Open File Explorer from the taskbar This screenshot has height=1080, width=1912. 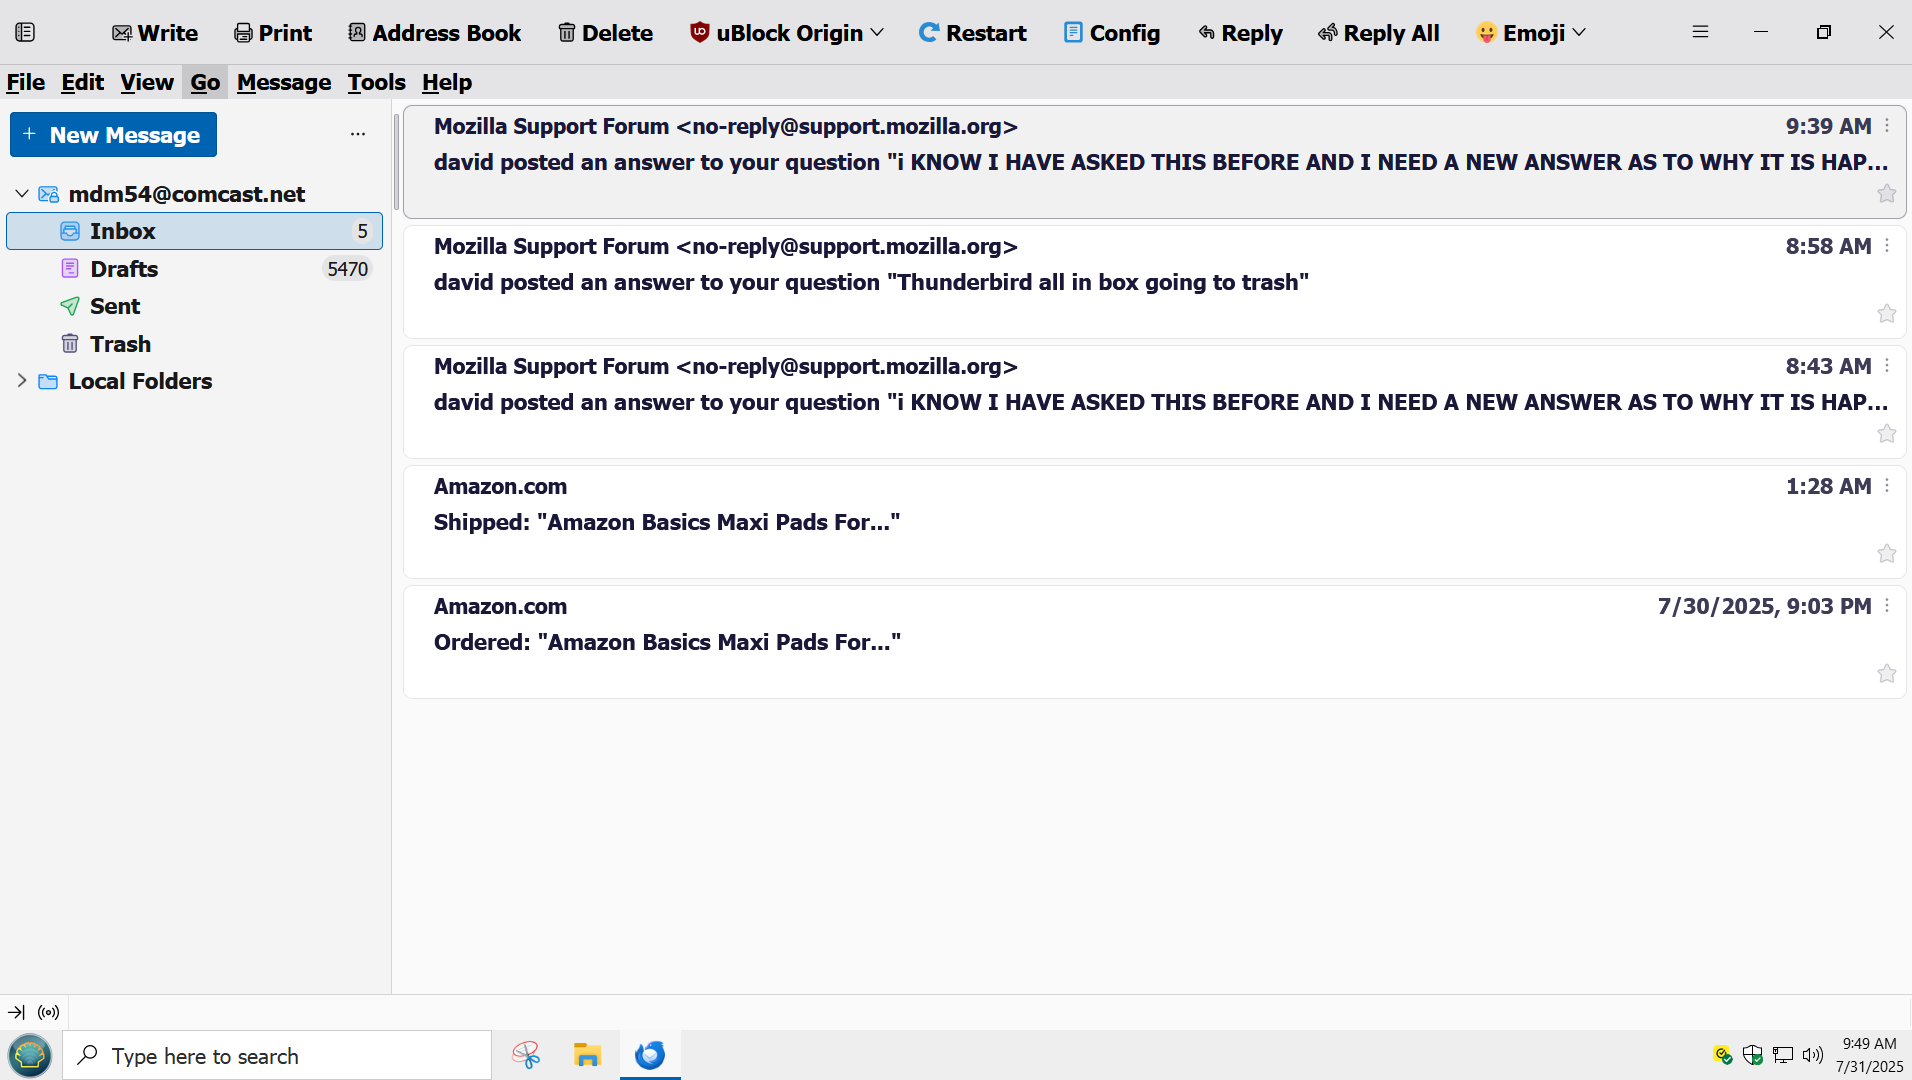click(x=587, y=1055)
